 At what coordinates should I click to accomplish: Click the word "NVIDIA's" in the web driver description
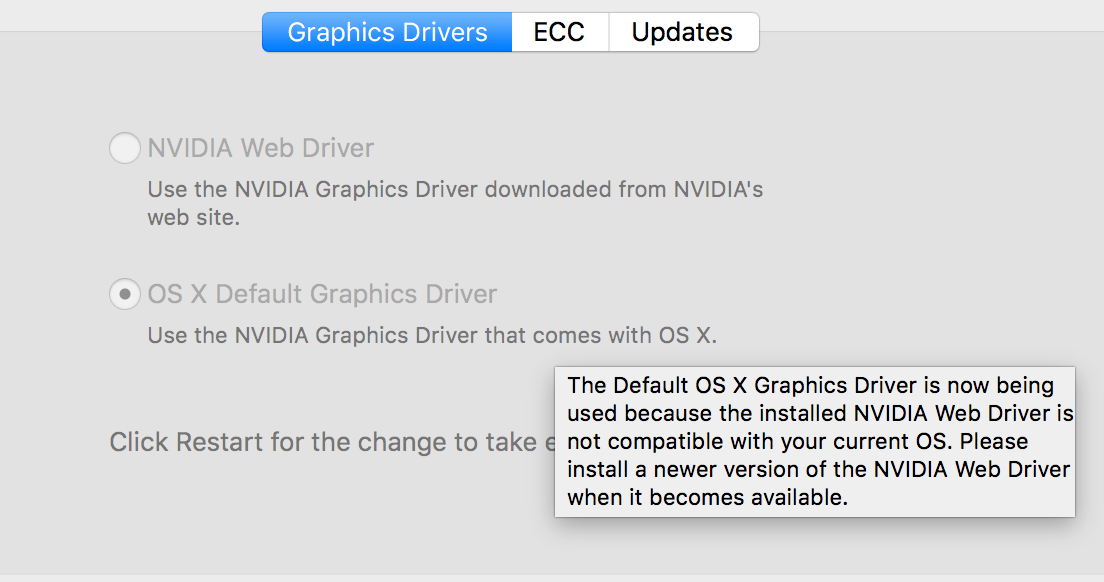point(718,189)
